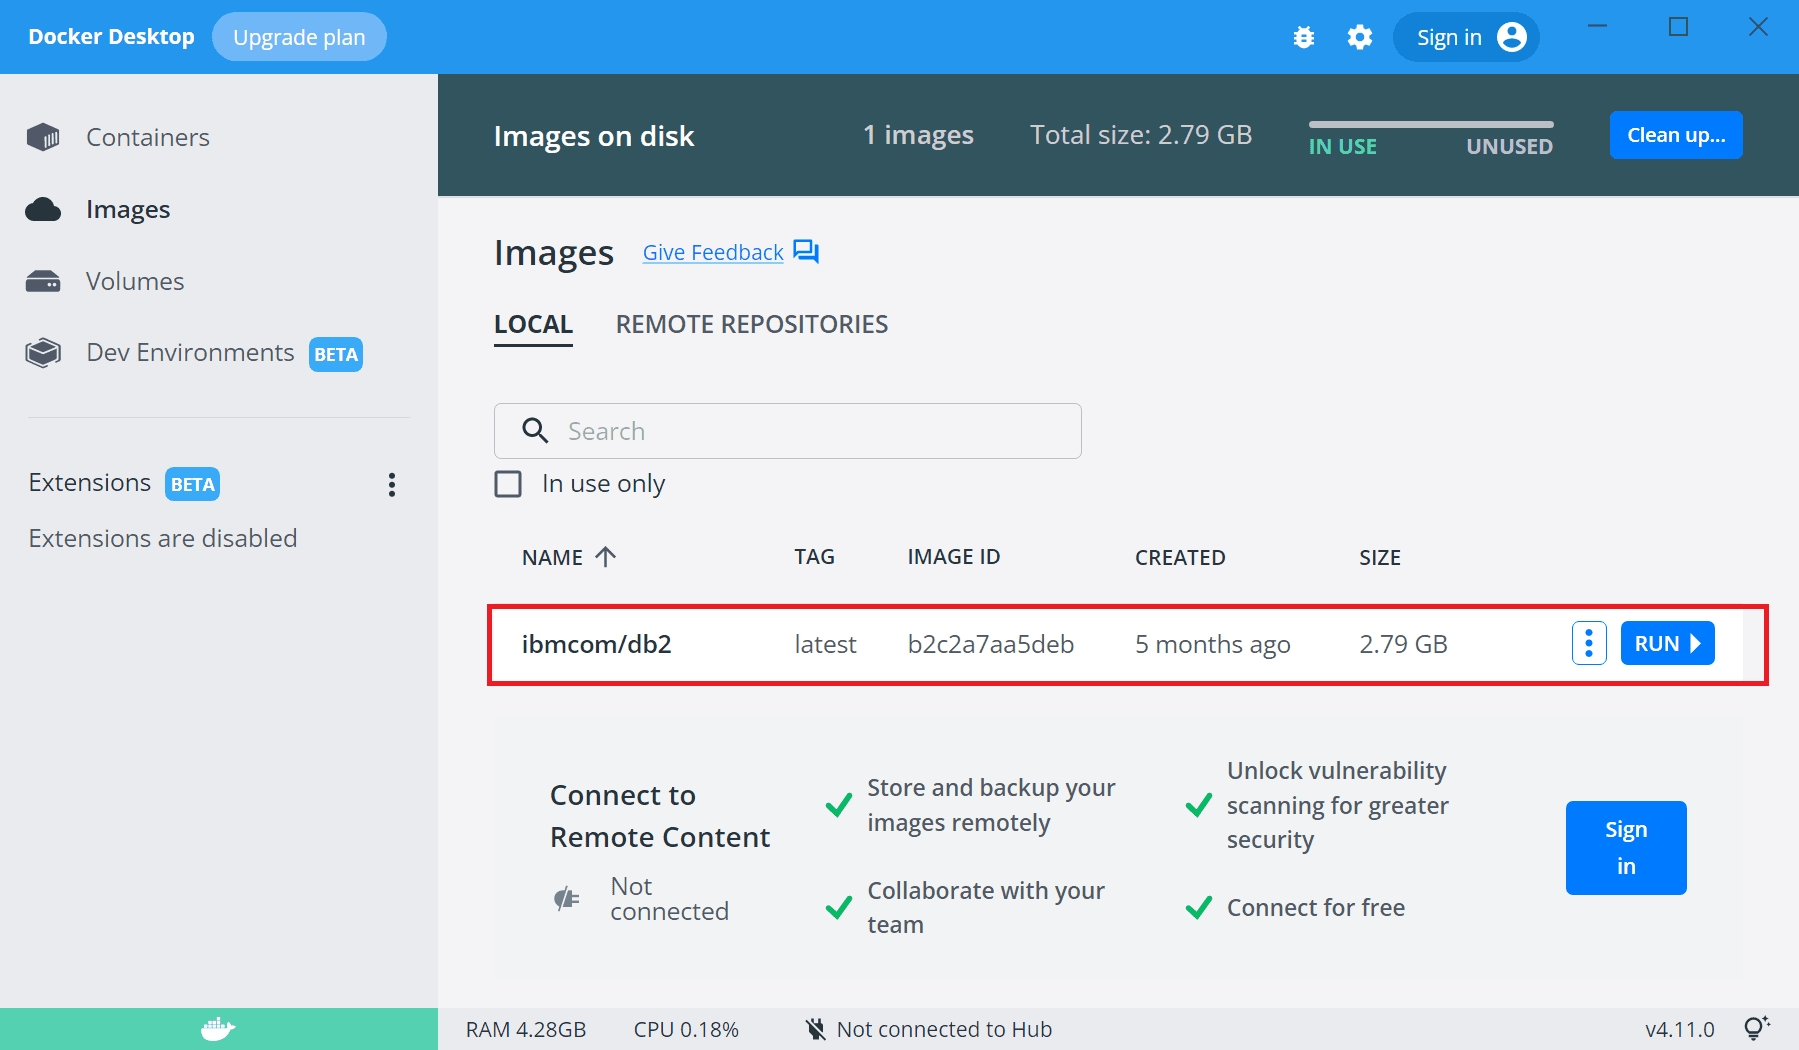
Task: Click the RAM 4.28GB status entry
Action: (x=526, y=1029)
